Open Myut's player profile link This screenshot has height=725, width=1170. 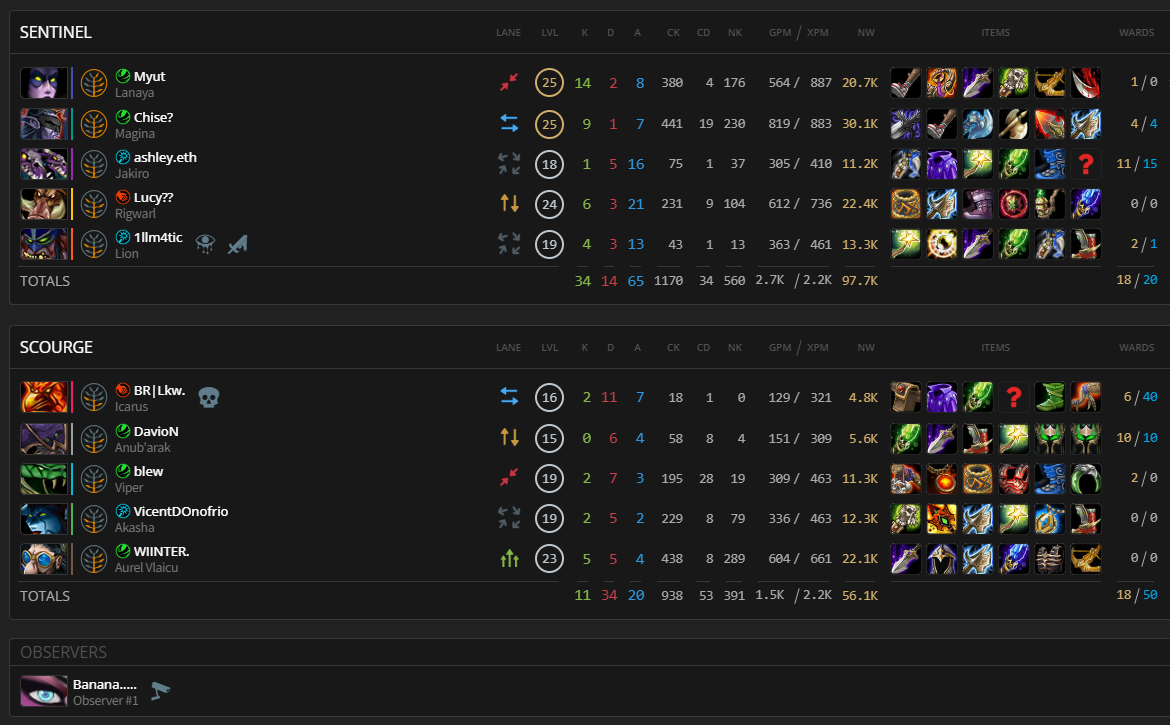pyautogui.click(x=149, y=76)
